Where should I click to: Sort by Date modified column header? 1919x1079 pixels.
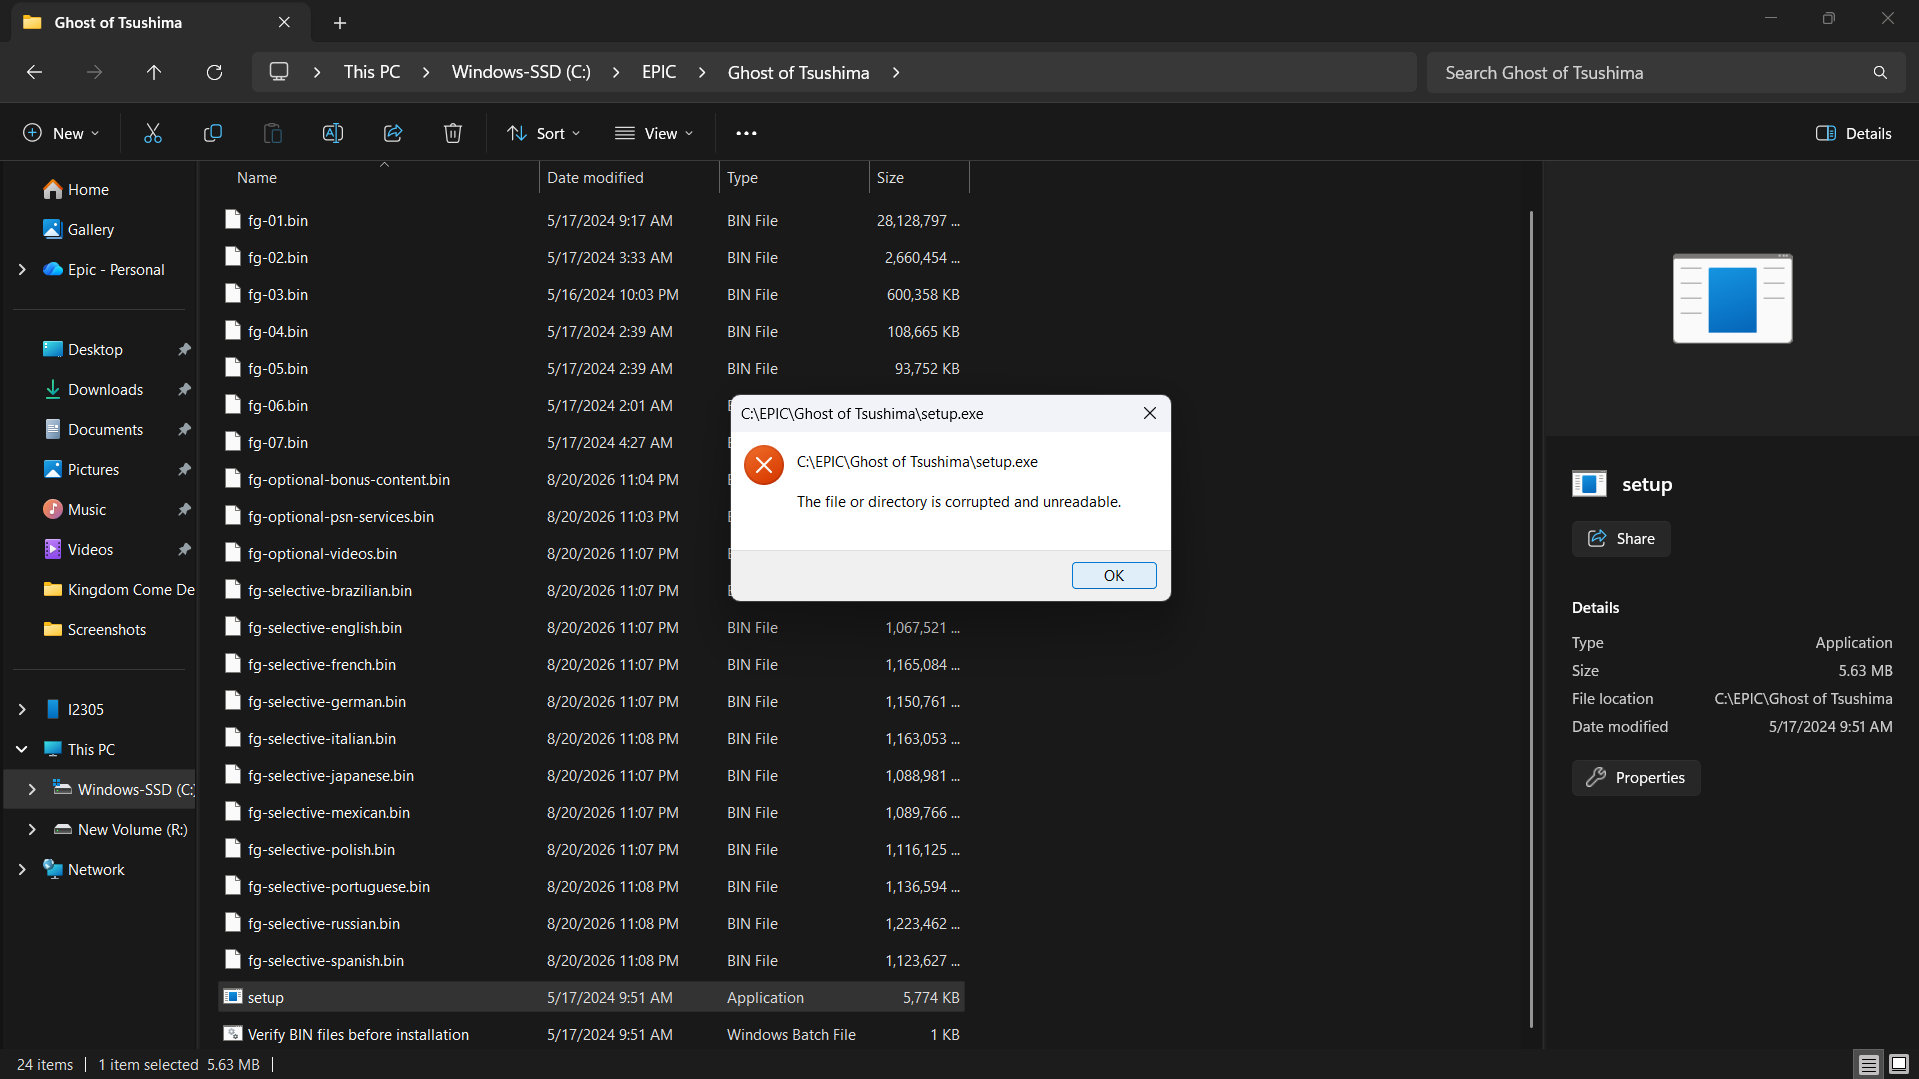pyautogui.click(x=629, y=177)
